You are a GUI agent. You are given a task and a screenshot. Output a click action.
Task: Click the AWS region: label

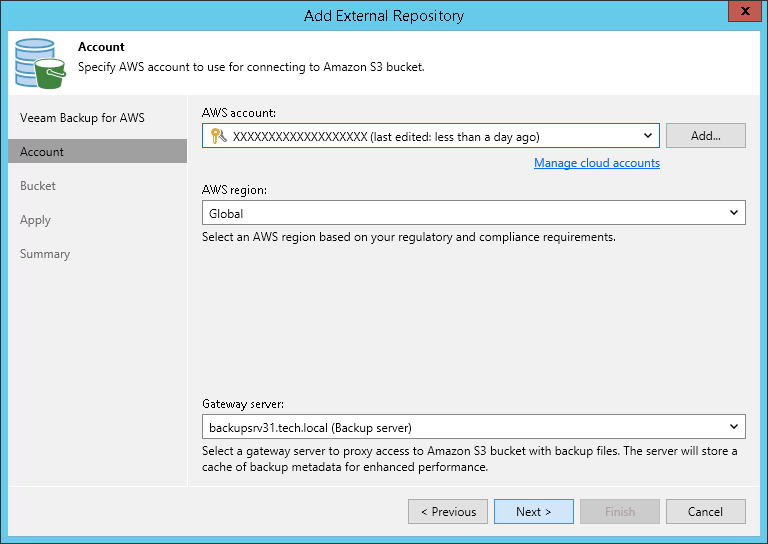[x=234, y=189]
